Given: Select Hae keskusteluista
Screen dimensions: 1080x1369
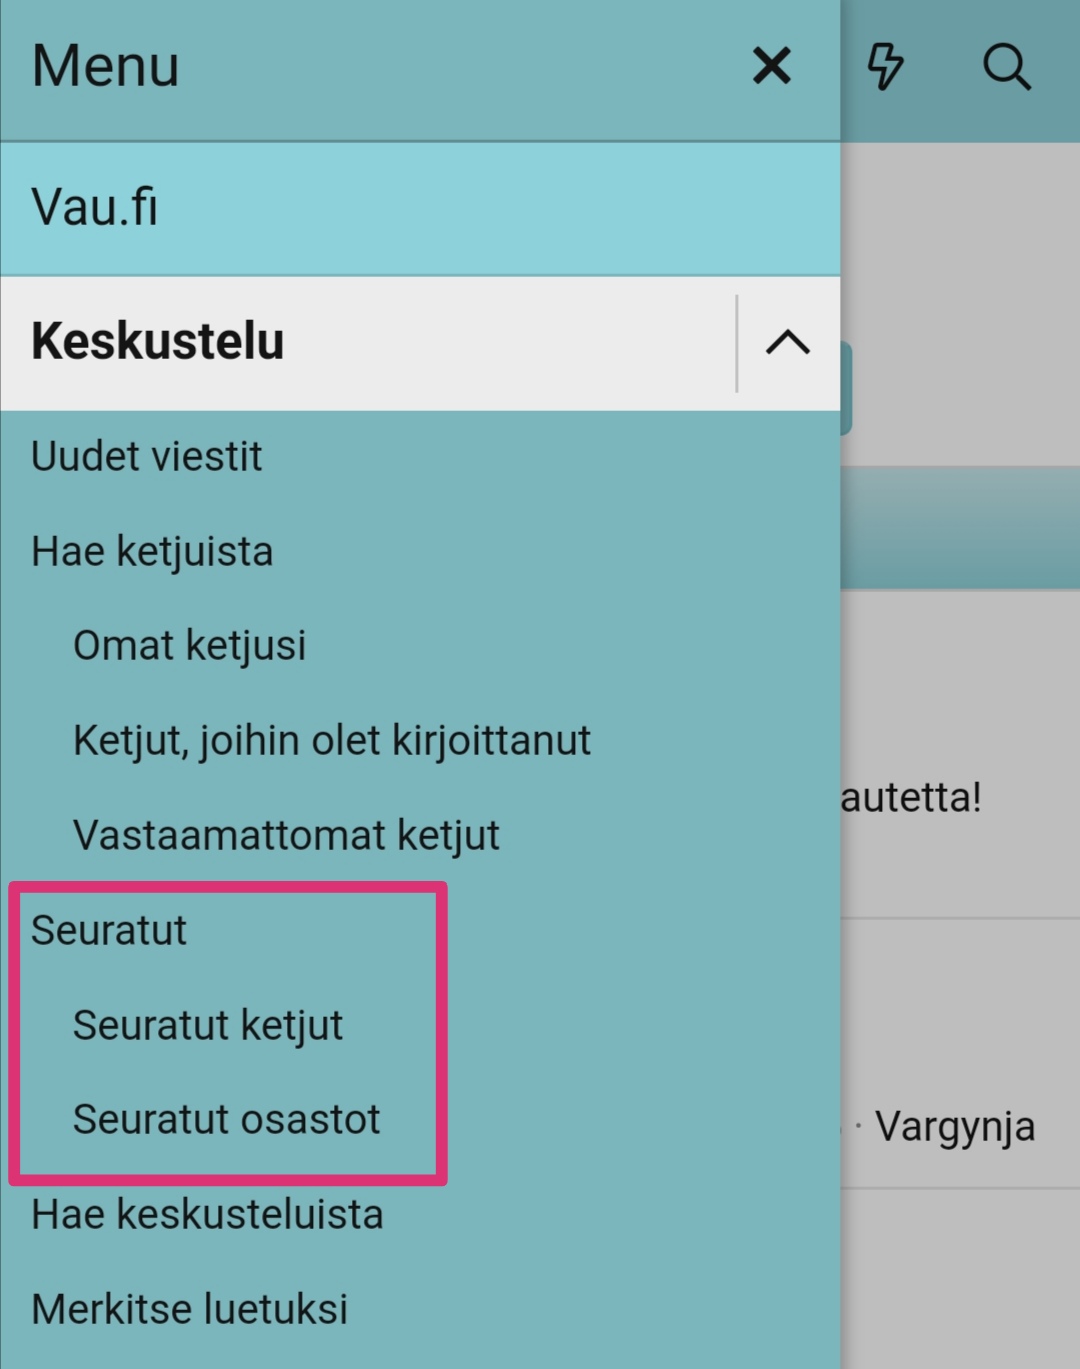Looking at the screenshot, I should [x=206, y=1214].
